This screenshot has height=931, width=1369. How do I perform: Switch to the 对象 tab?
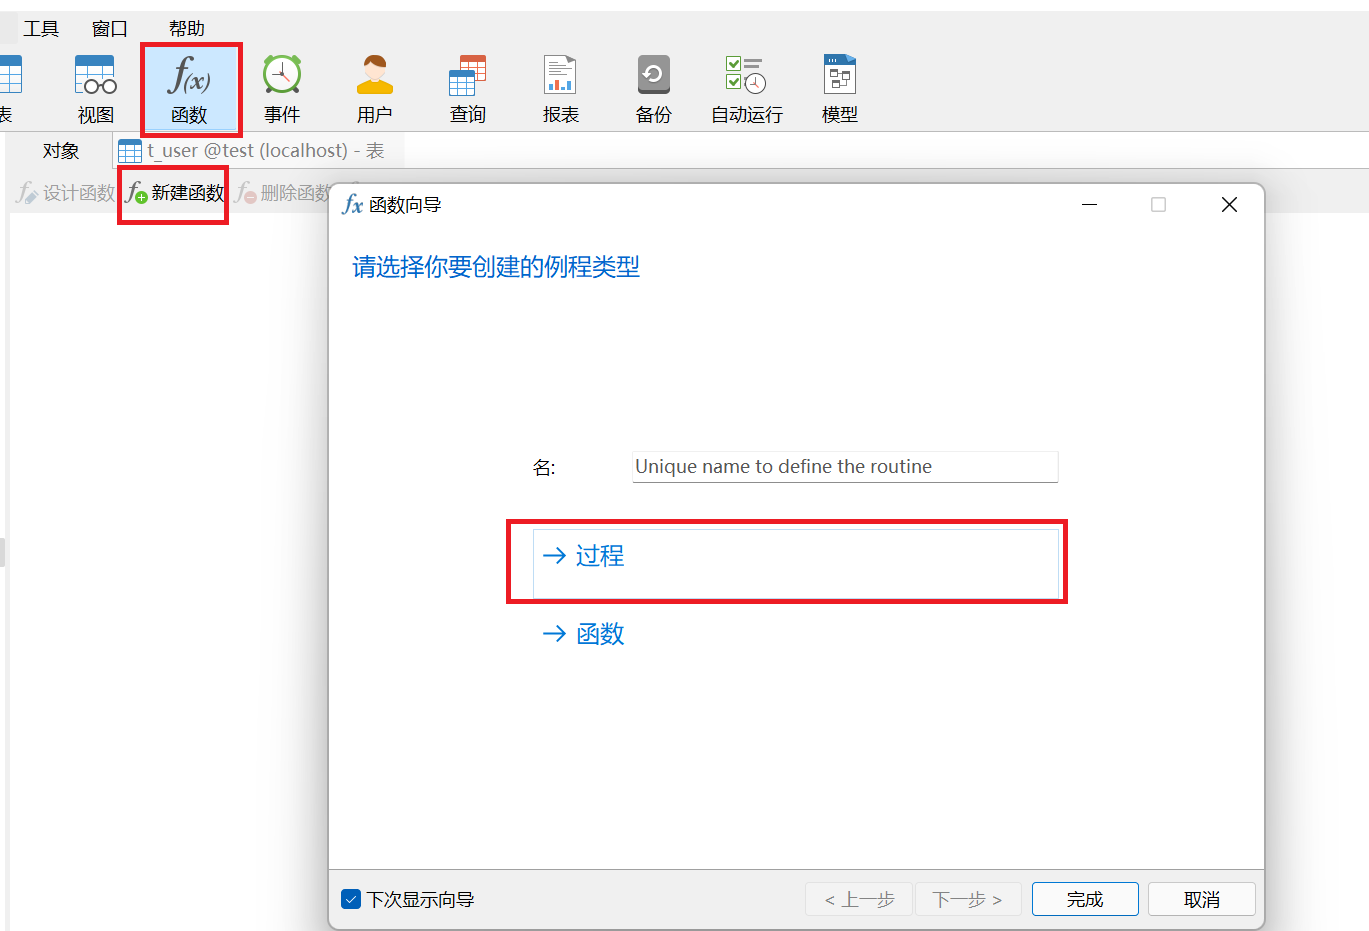[61, 151]
